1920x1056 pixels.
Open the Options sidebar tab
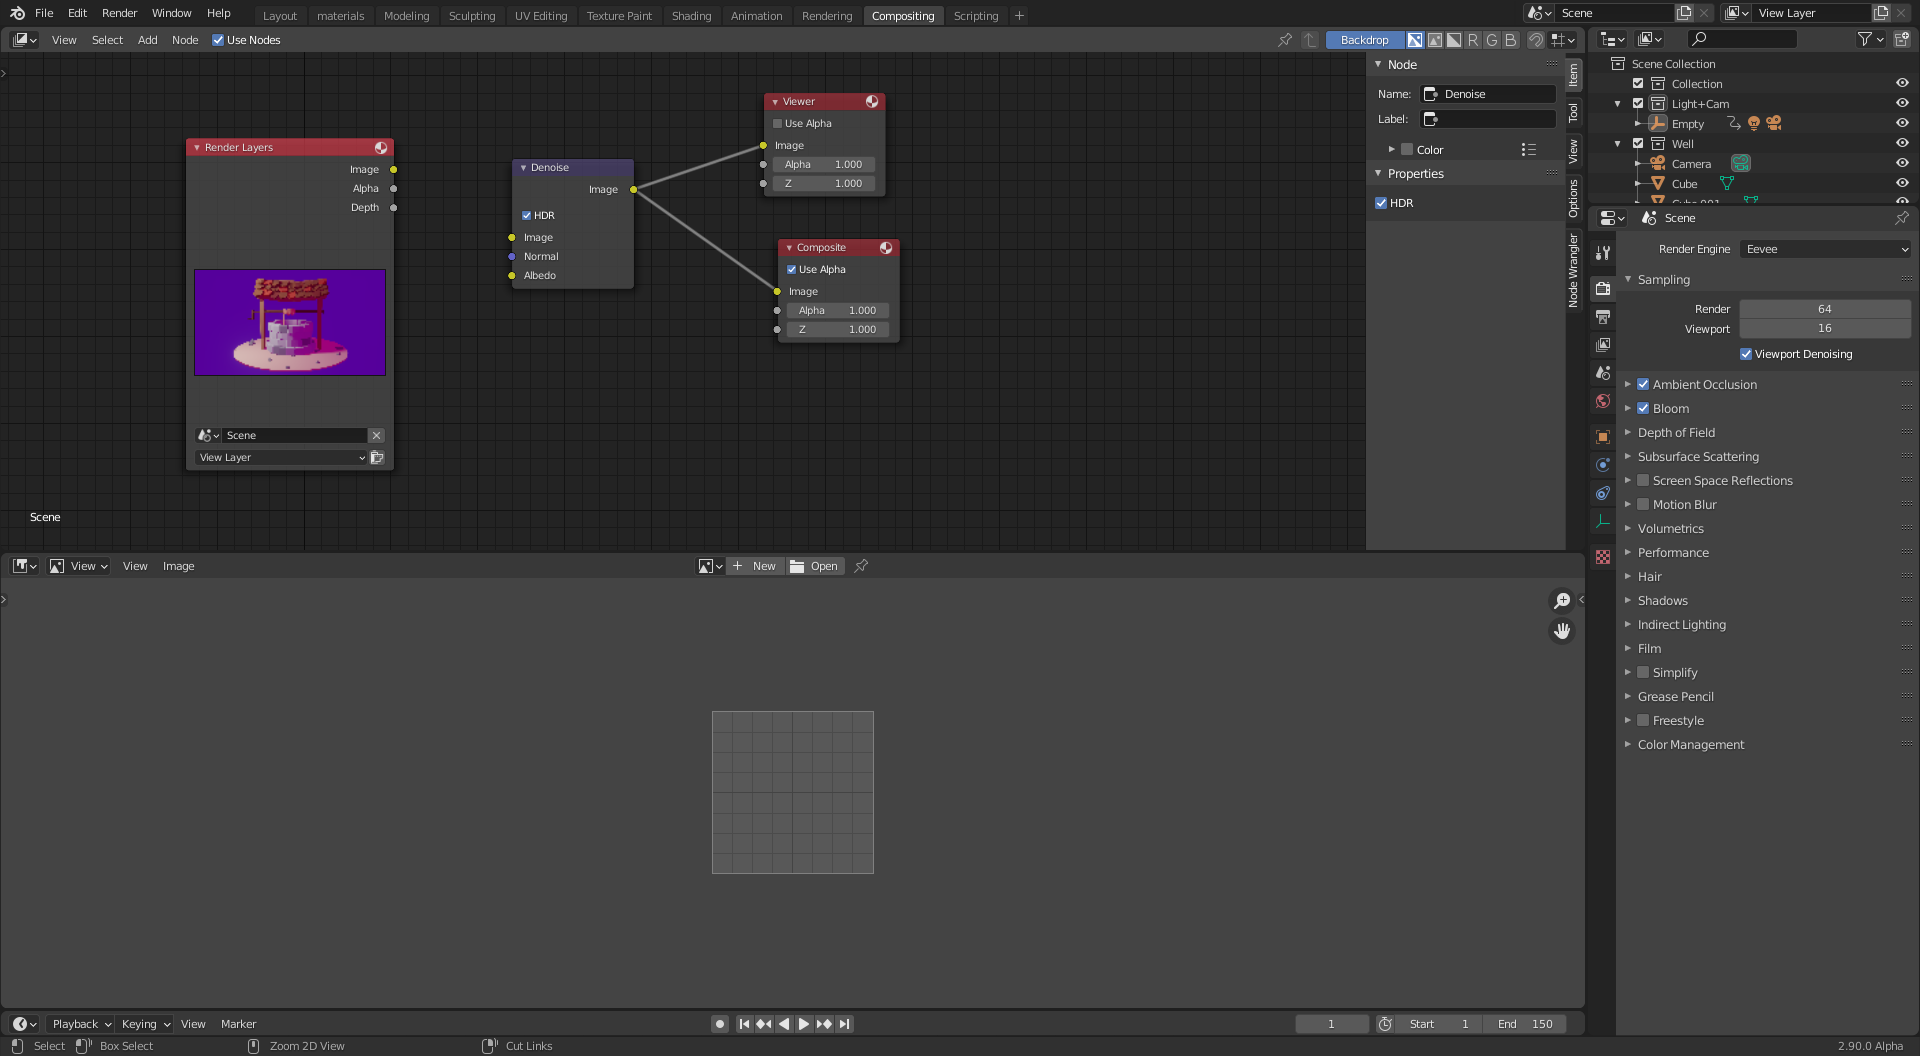point(1573,198)
